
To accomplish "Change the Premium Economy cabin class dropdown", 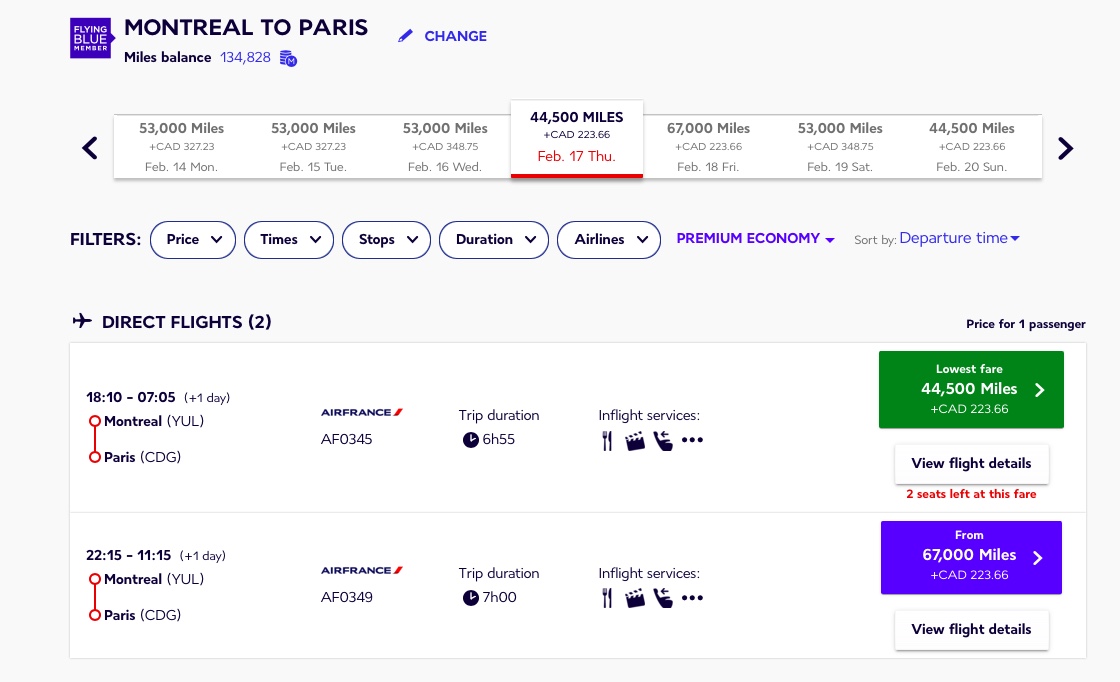I will pyautogui.click(x=755, y=239).
